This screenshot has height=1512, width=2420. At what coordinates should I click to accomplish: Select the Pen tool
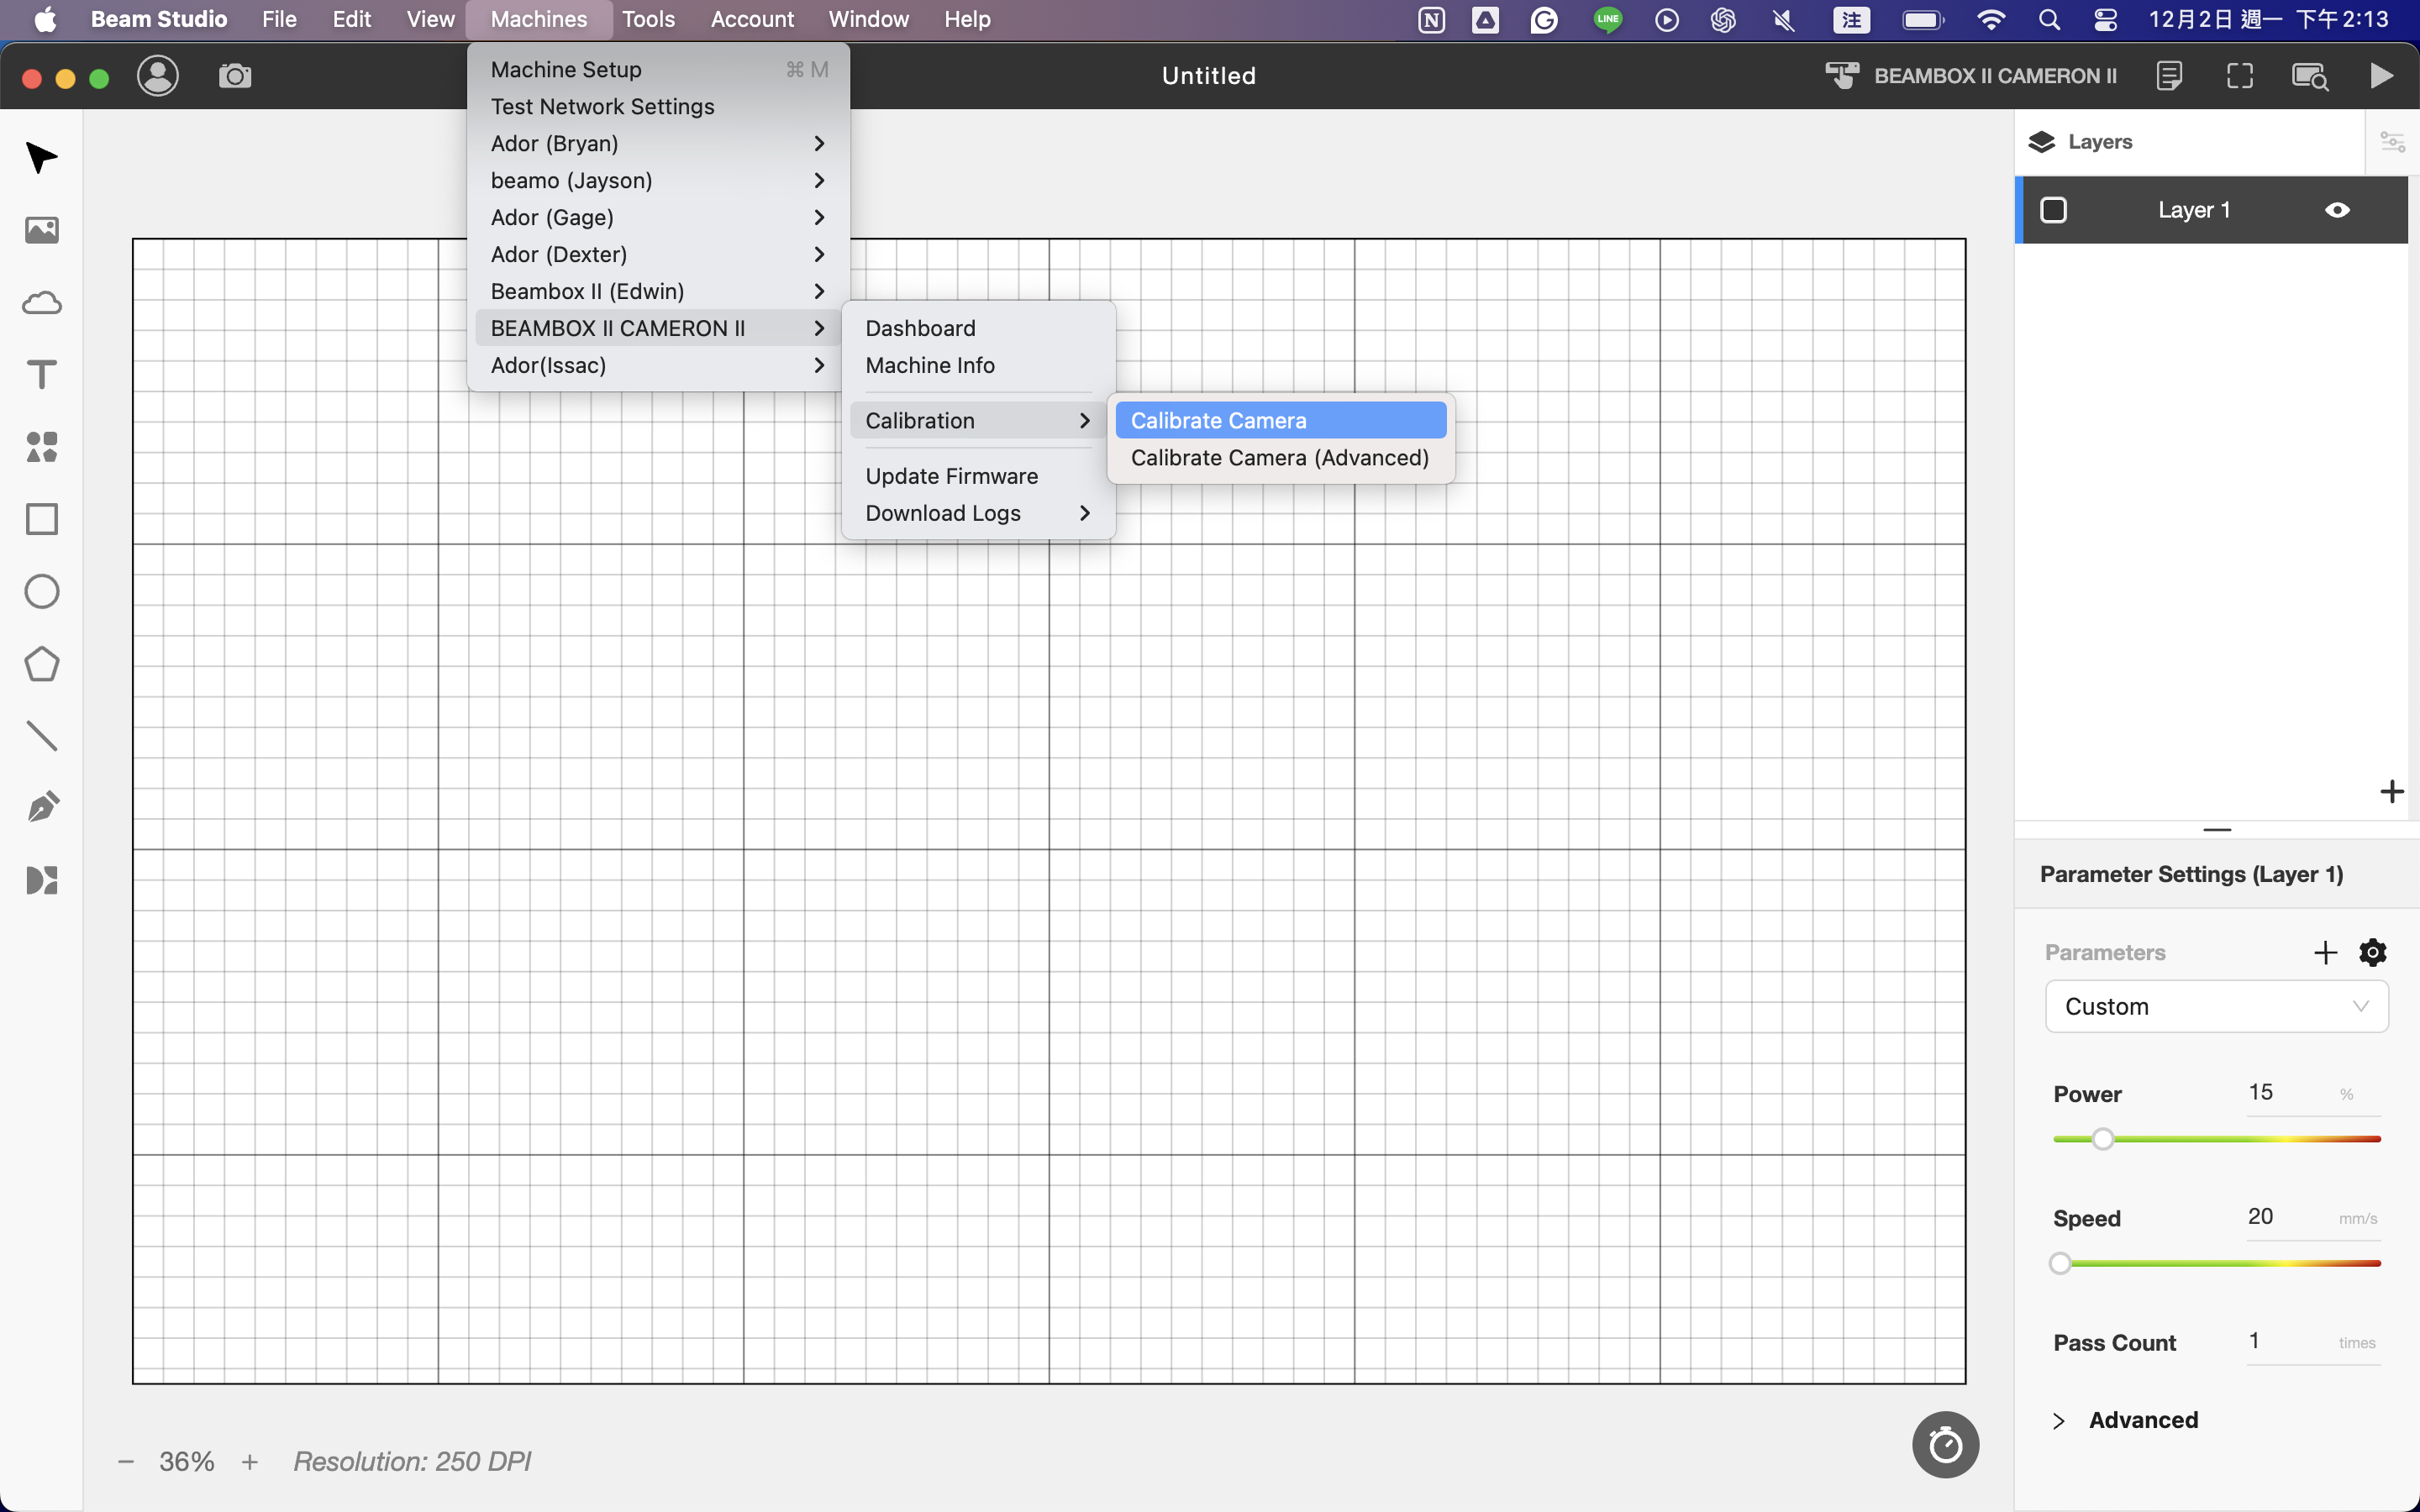click(41, 808)
